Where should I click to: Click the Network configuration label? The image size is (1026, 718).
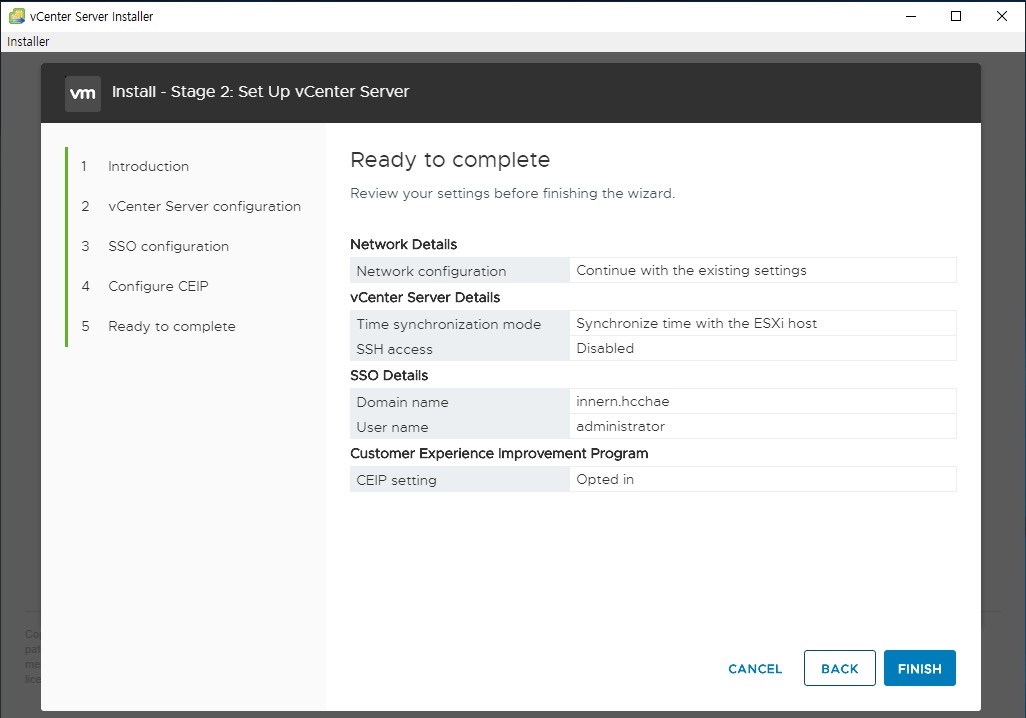click(x=431, y=271)
